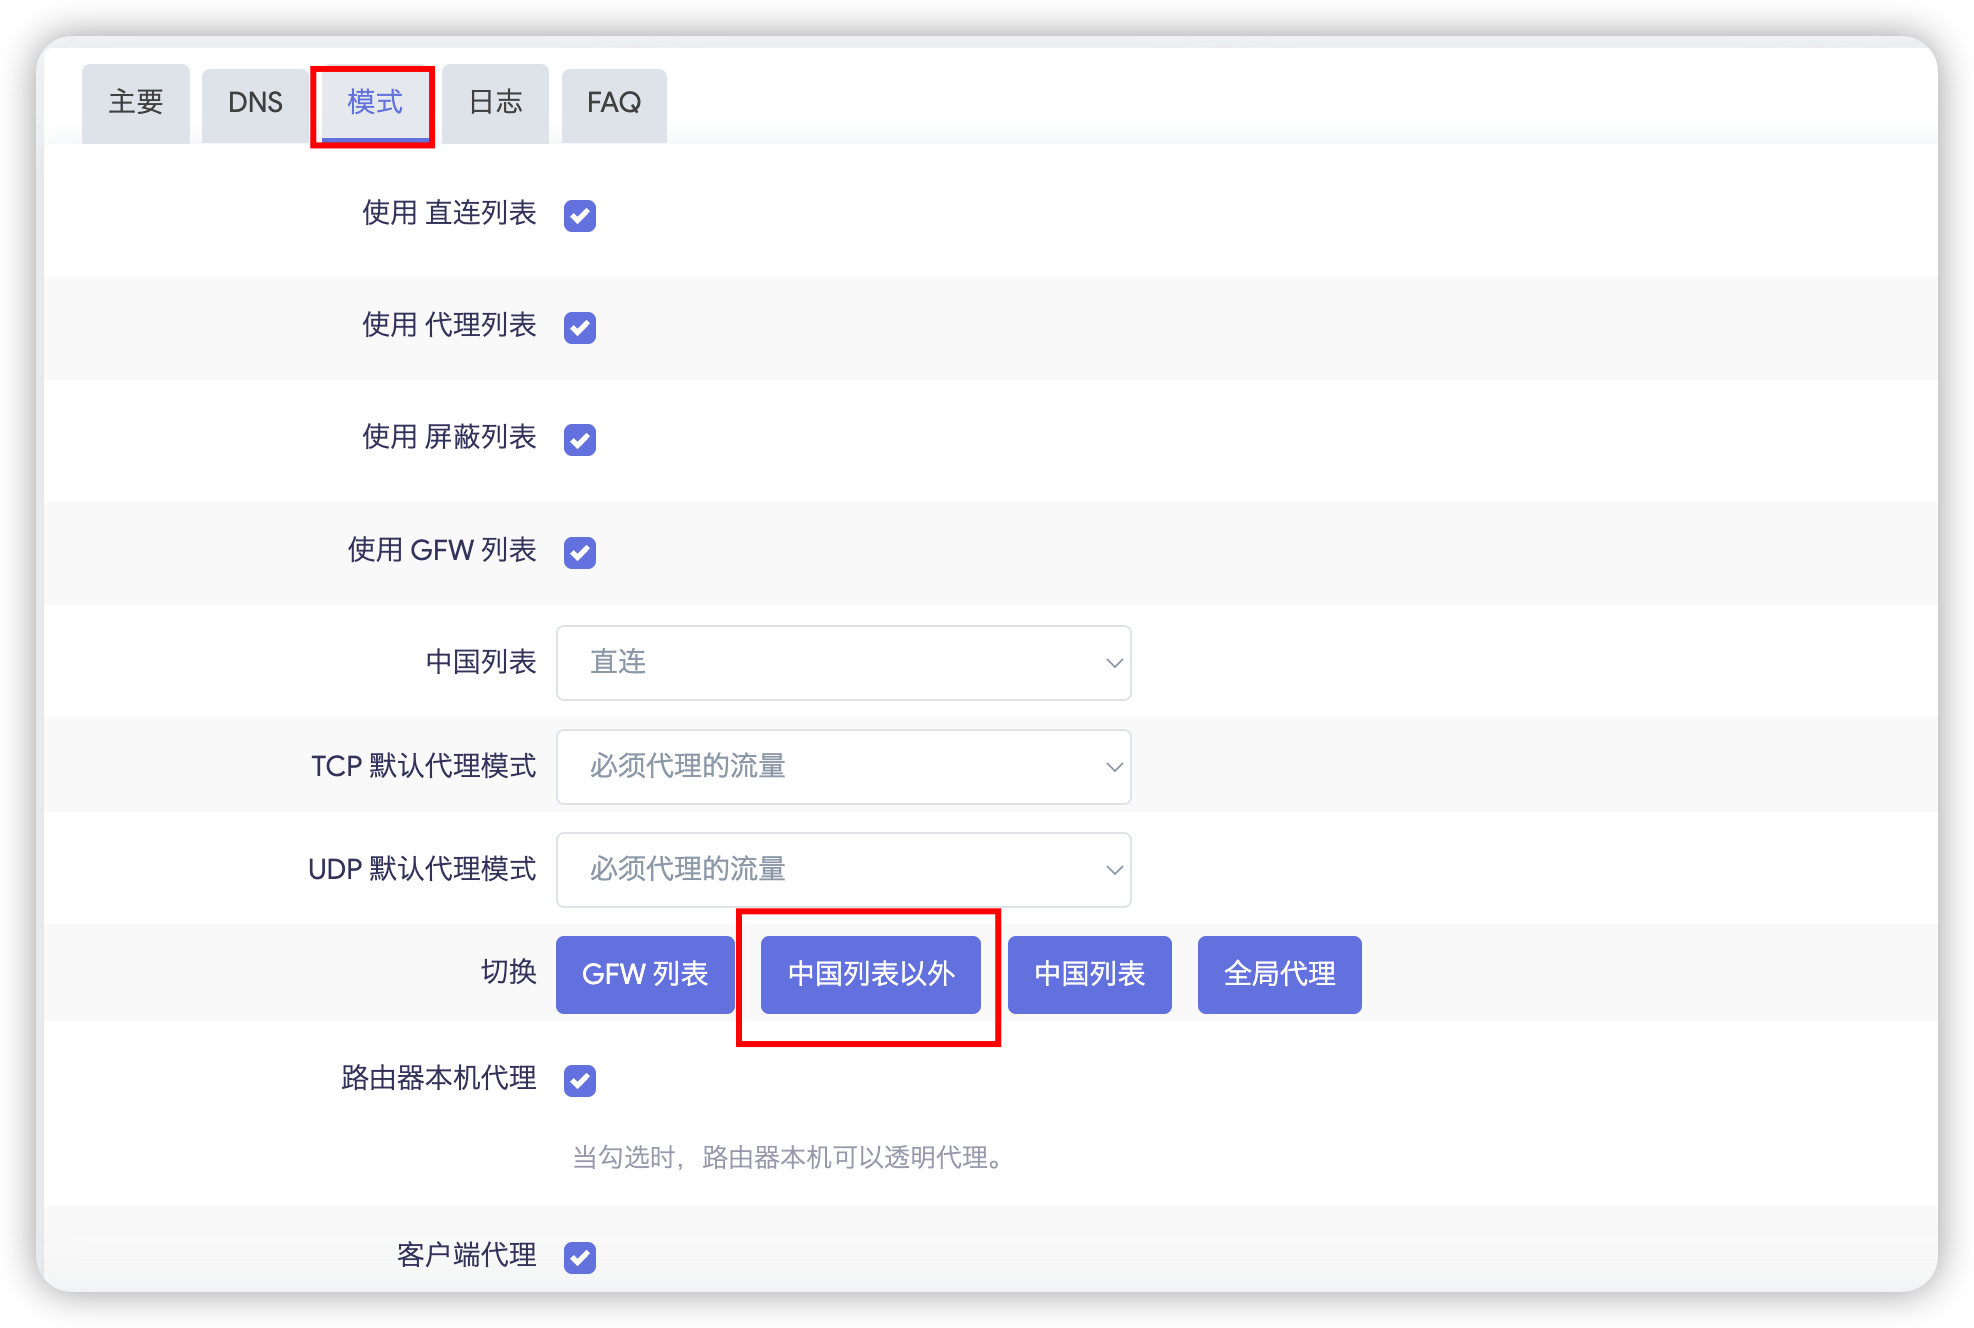Open 中国列表 dropdown showing 直连
Screen dimensions: 1974x1328
coord(842,663)
